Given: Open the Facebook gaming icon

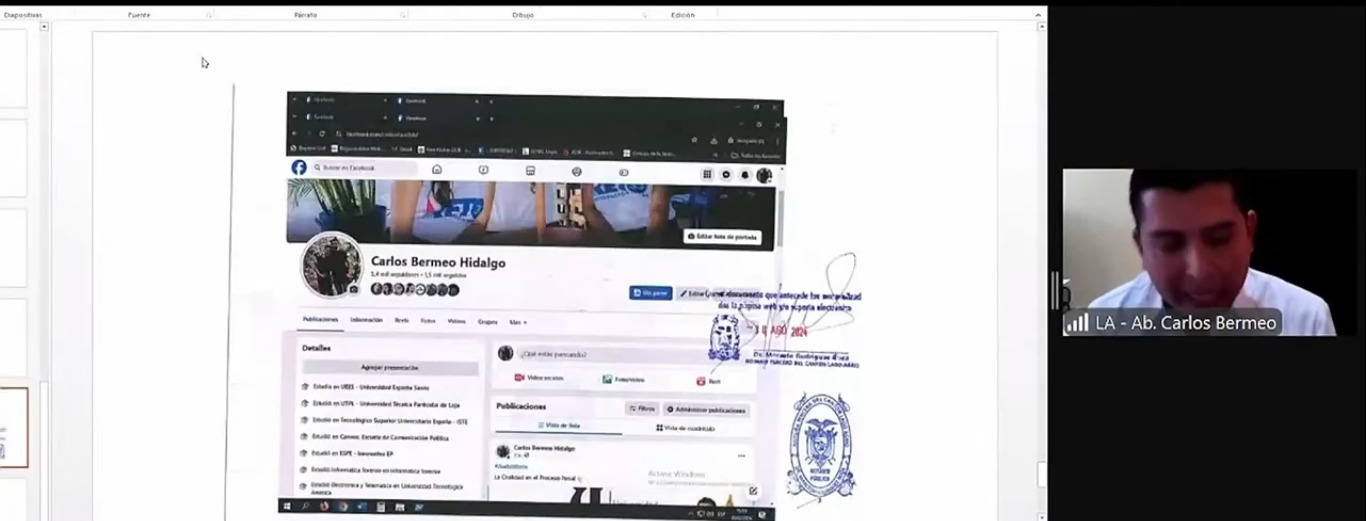Looking at the screenshot, I should tap(623, 172).
